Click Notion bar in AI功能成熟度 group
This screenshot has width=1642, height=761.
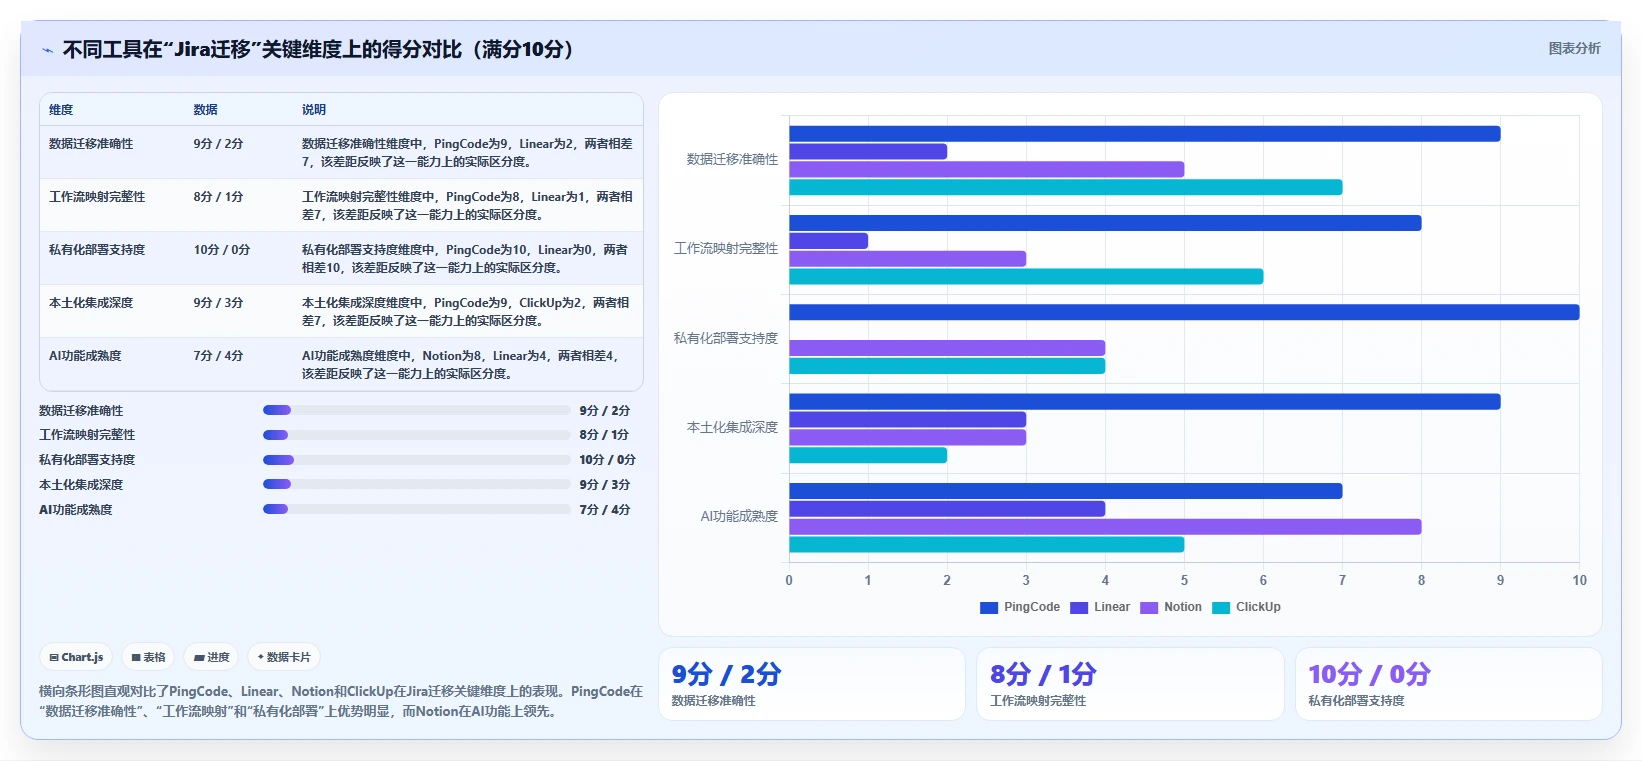[1105, 527]
